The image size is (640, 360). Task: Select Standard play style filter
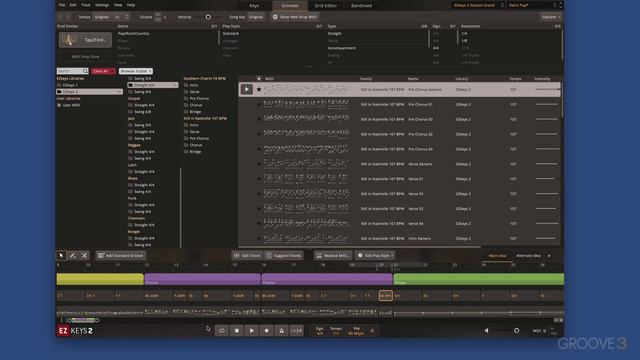(x=231, y=33)
